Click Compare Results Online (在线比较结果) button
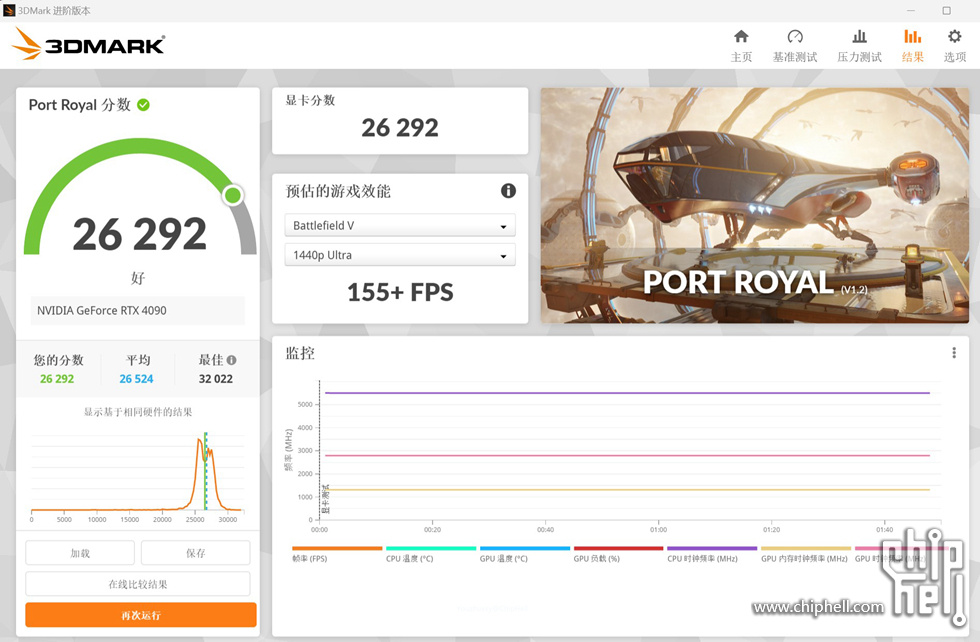The image size is (980, 642). point(138,584)
